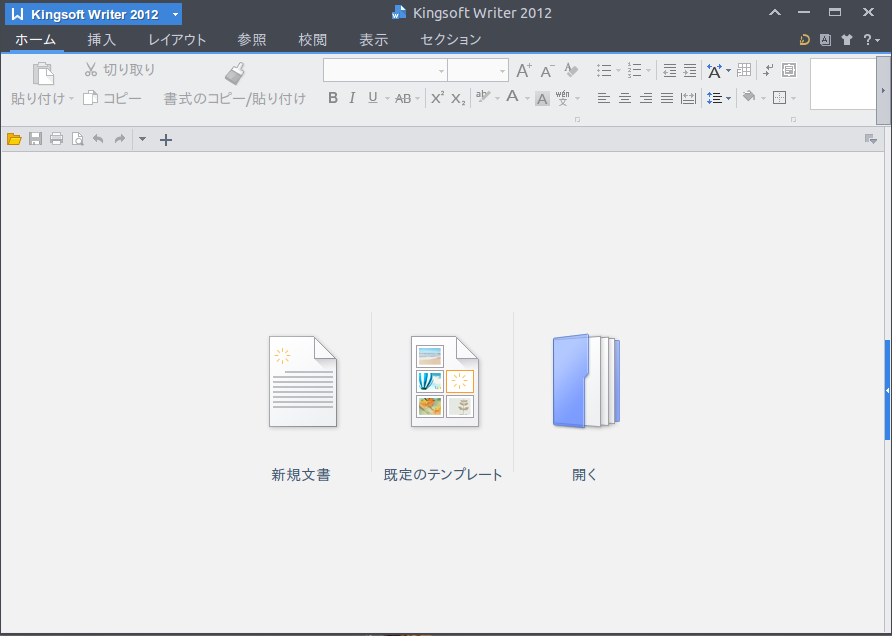Screen dimensions: 892x636
Task: Expand the numbering list dropdown arrow
Action: pyautogui.click(x=649, y=71)
